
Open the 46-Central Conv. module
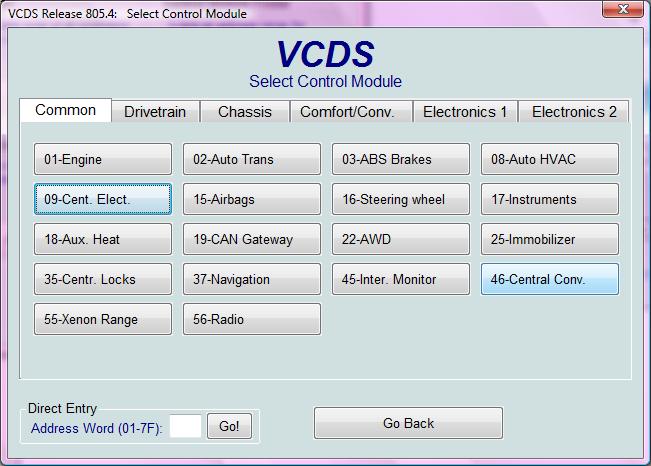tap(550, 279)
